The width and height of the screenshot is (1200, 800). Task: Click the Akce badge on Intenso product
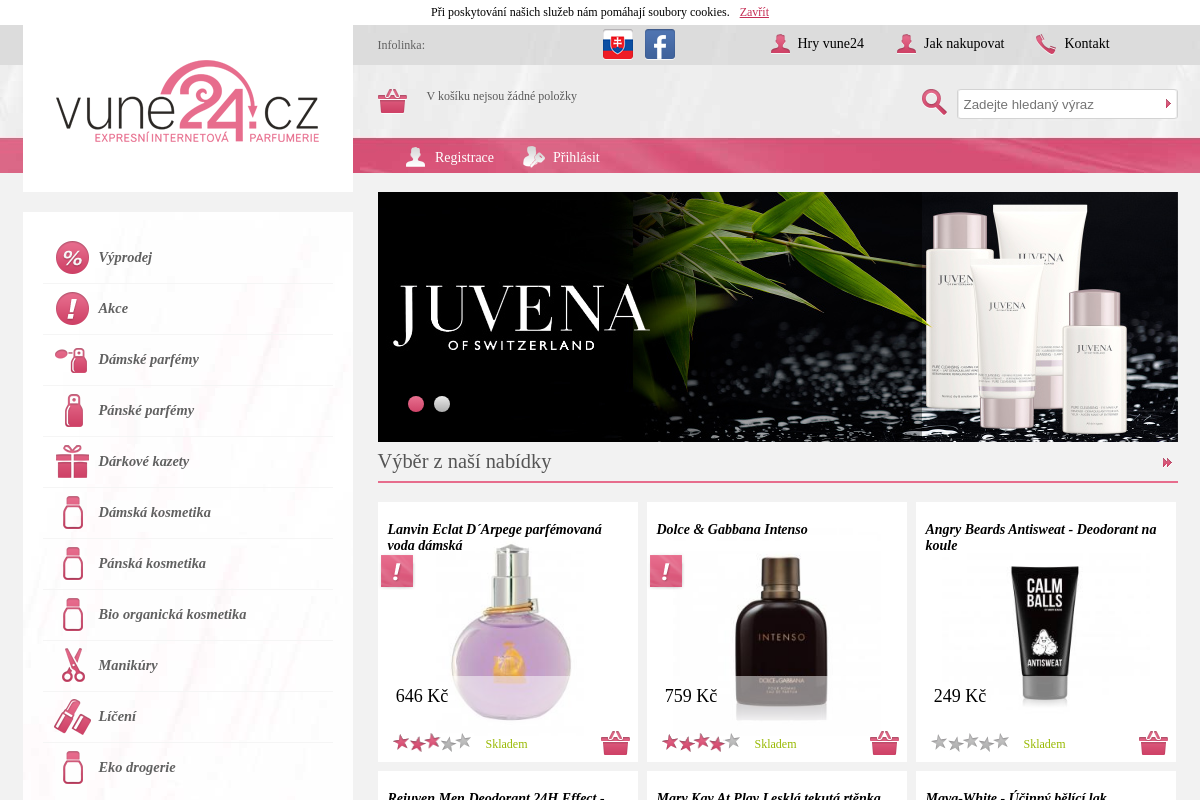click(x=666, y=571)
